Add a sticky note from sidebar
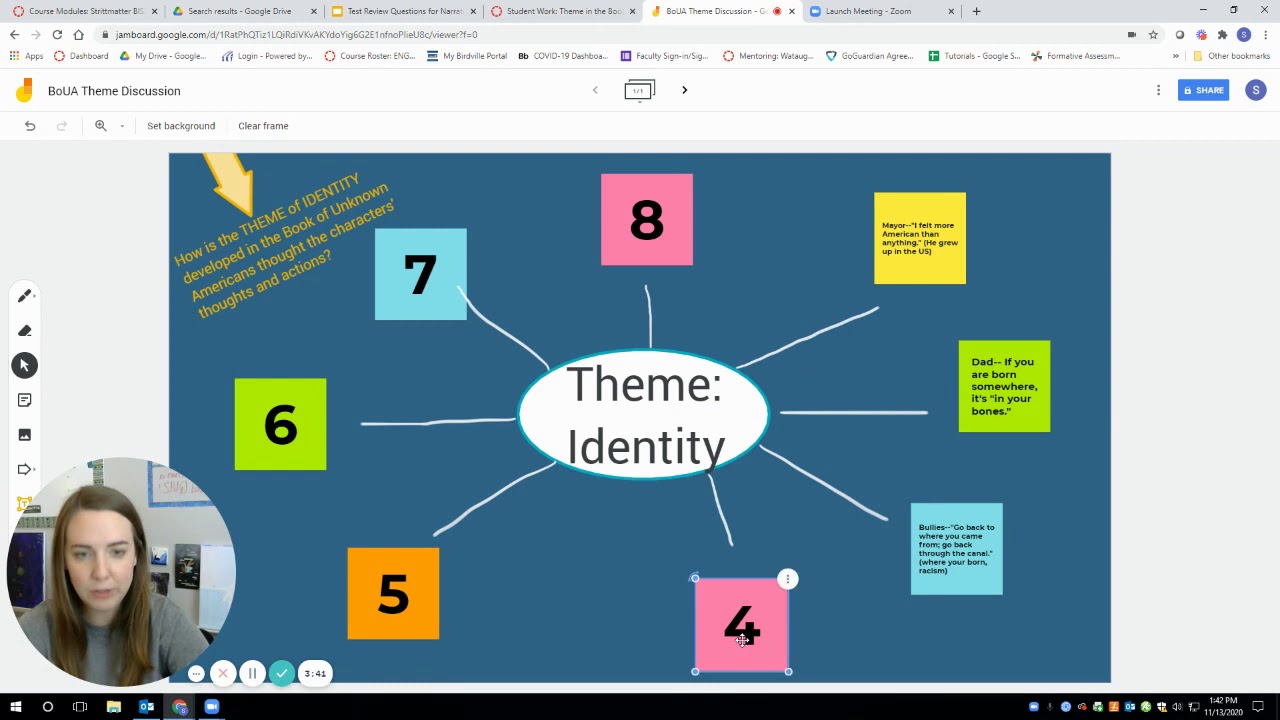The width and height of the screenshot is (1280, 720). point(25,400)
